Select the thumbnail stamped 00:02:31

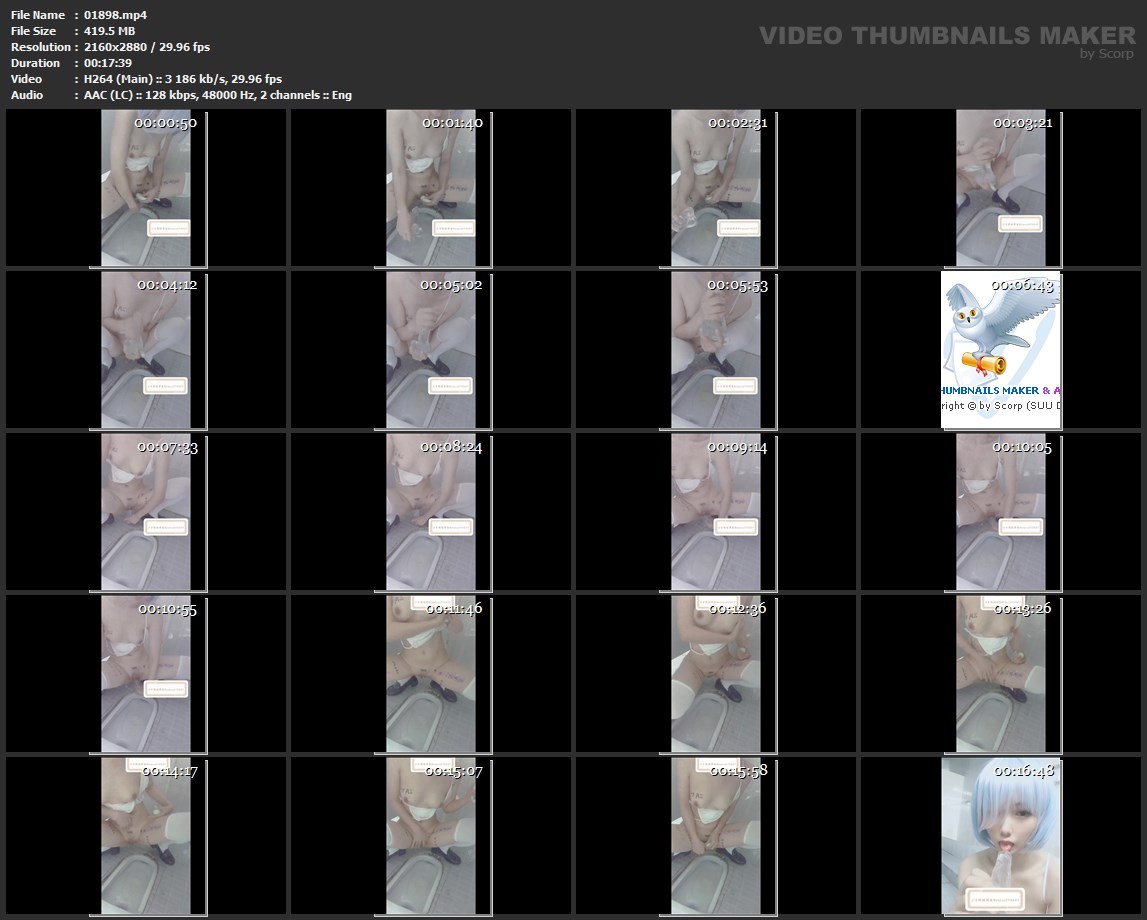click(715, 188)
